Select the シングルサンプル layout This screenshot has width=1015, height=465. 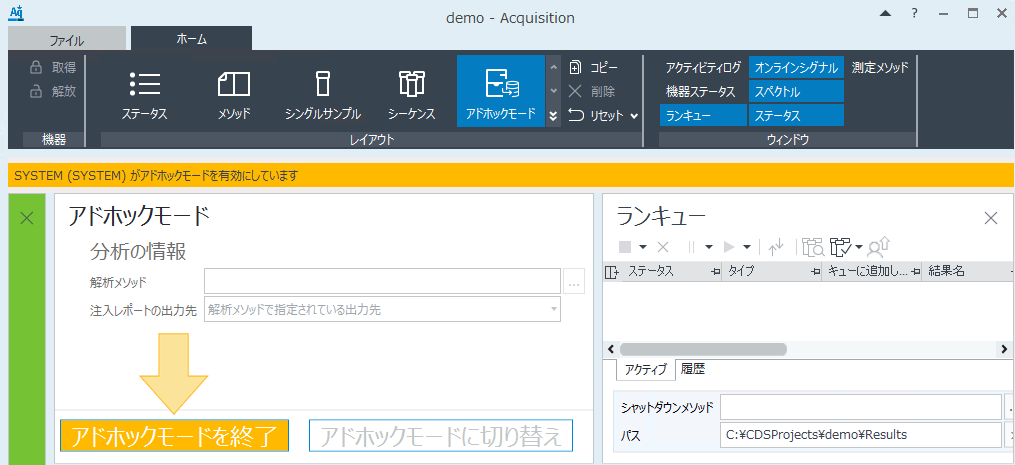point(322,95)
